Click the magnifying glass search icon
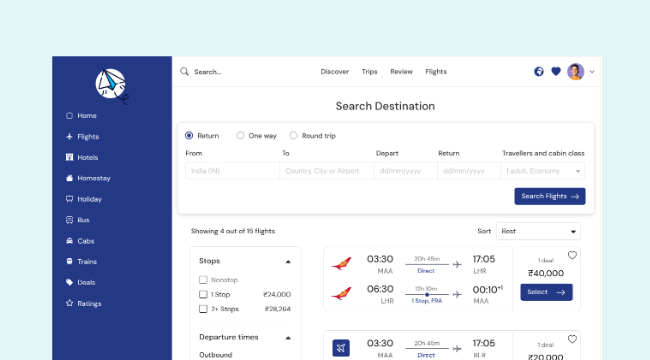 pyautogui.click(x=184, y=72)
